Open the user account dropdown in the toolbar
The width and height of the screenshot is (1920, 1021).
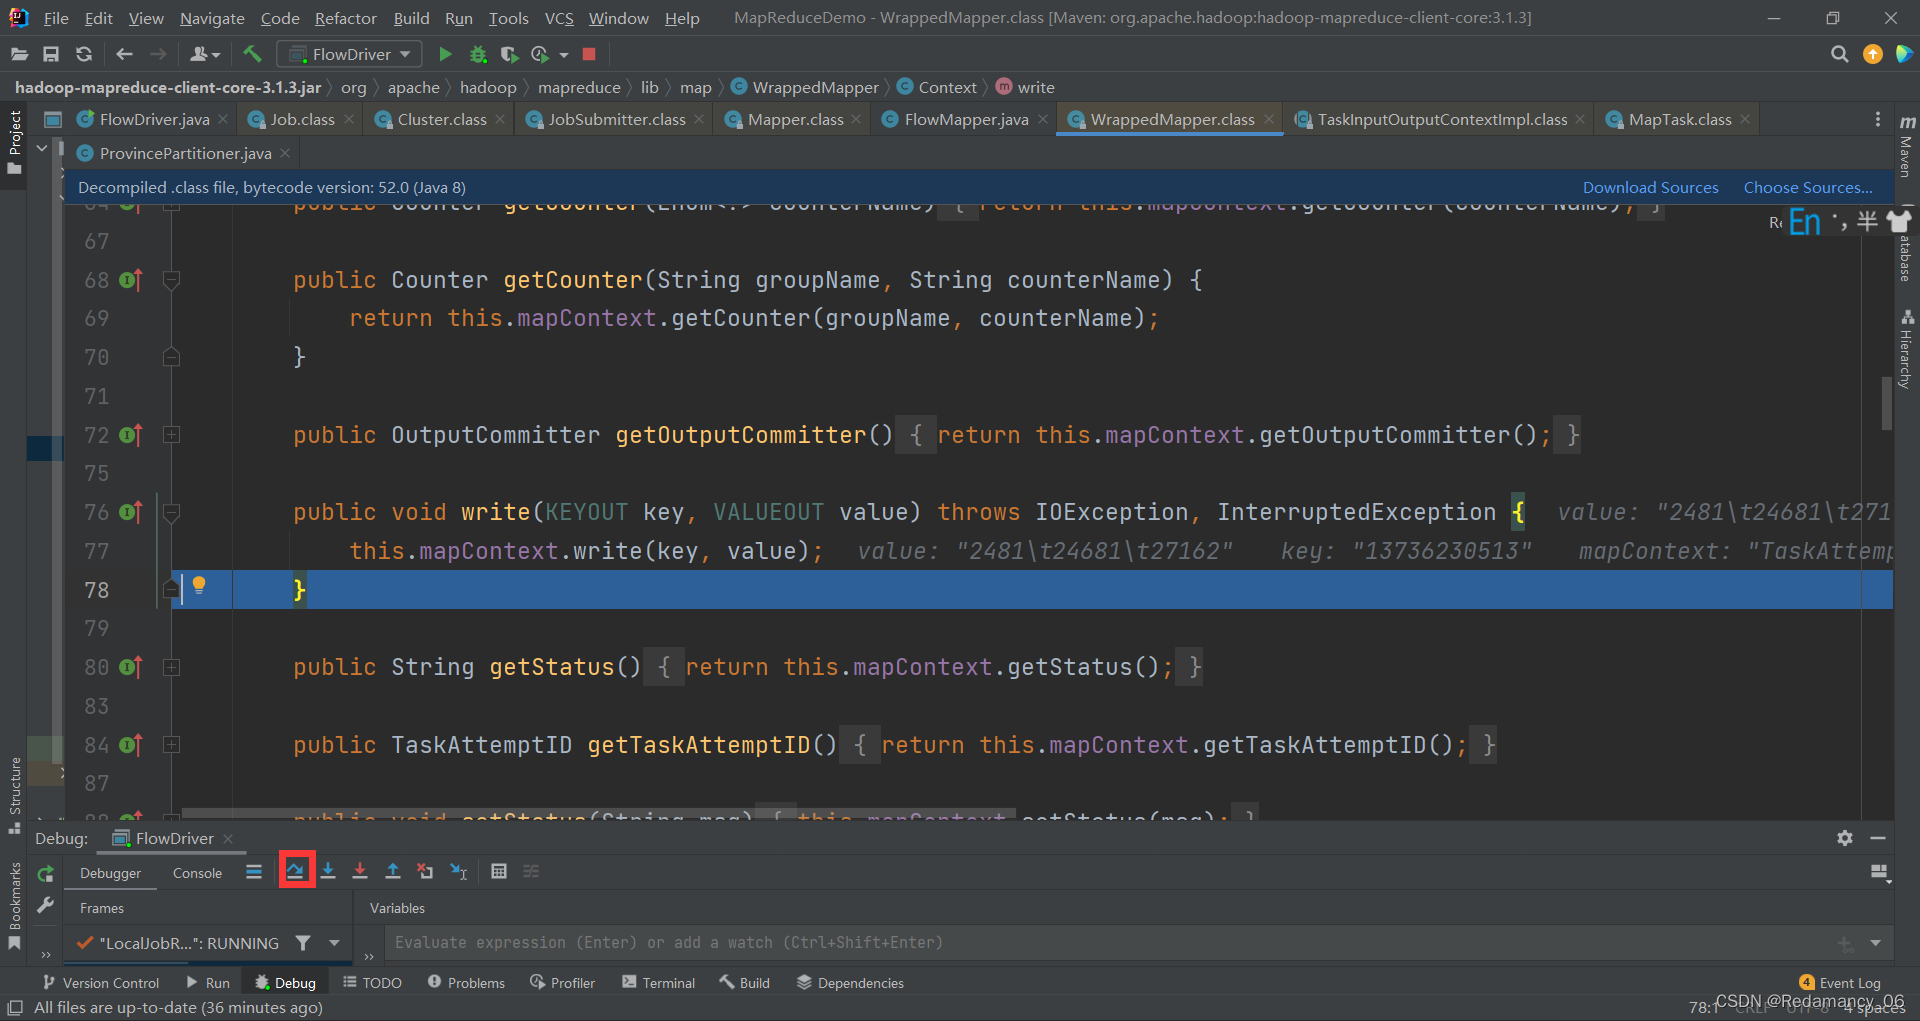point(205,54)
